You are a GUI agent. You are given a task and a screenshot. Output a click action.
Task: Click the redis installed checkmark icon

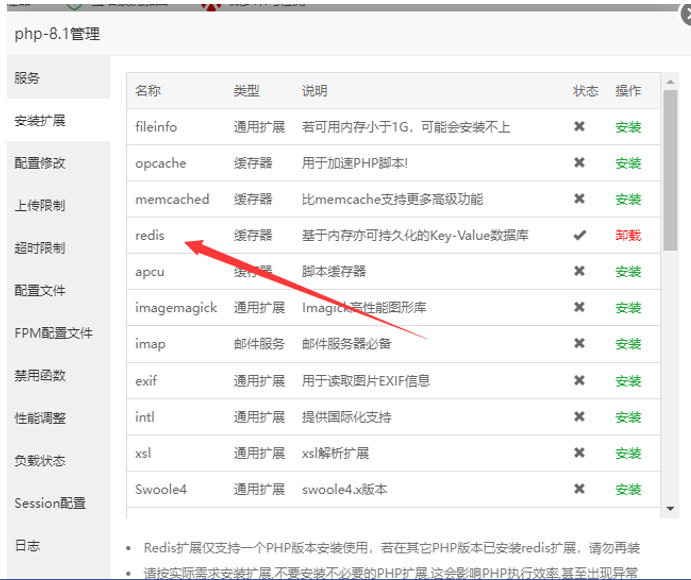580,235
